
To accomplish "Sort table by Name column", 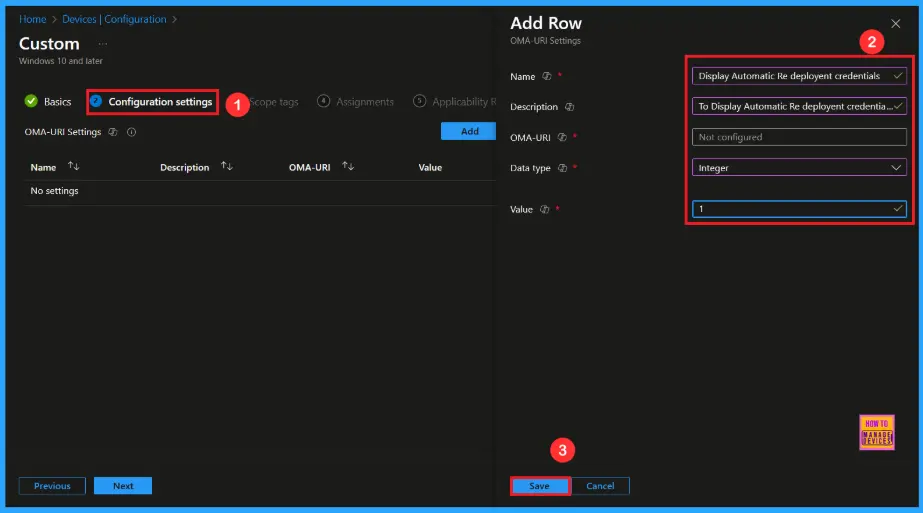I will point(73,167).
